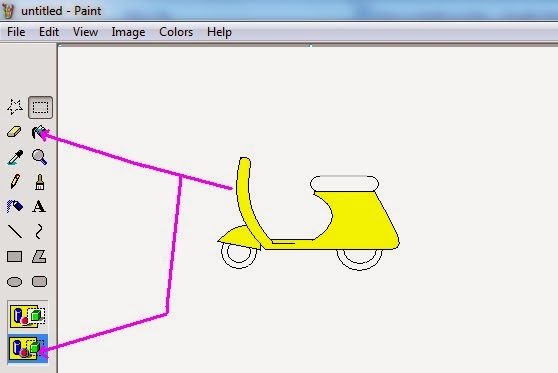Click the yellow scooter body on canvas

[359, 221]
